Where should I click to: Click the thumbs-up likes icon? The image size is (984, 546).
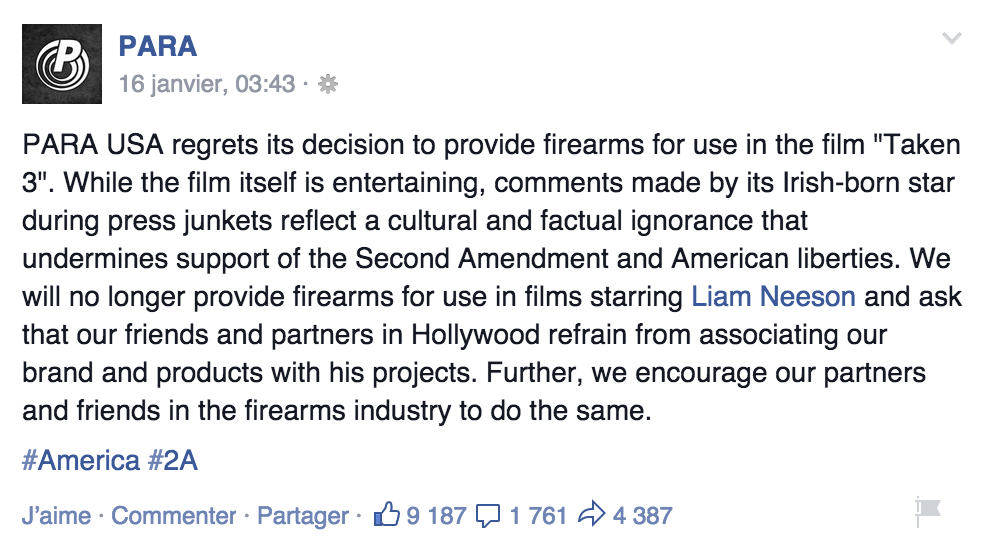tap(386, 516)
